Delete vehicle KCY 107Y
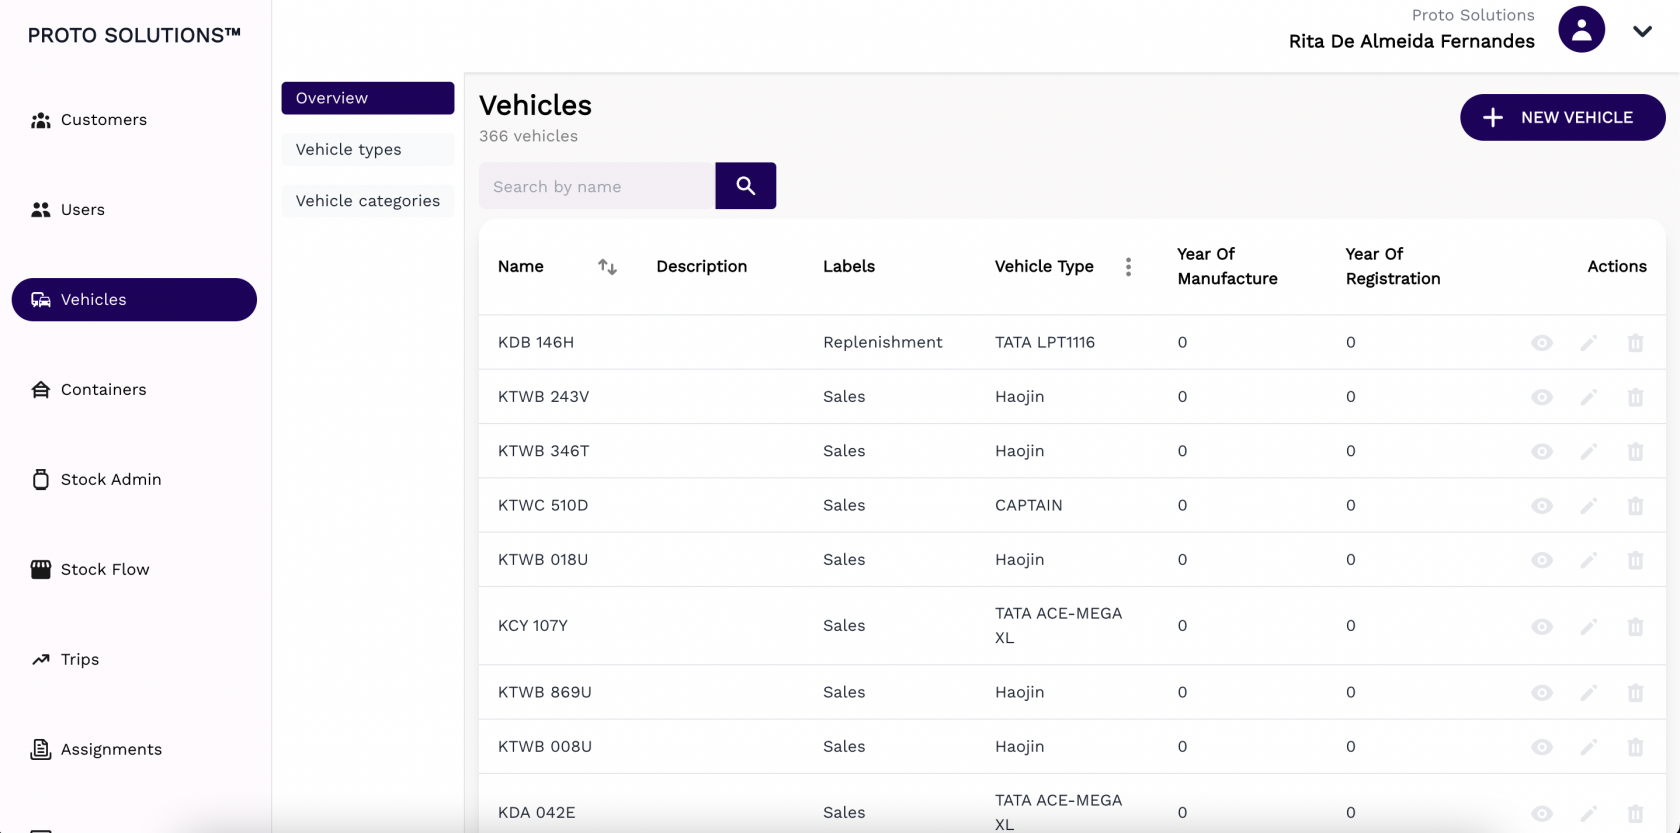1680x833 pixels. pyautogui.click(x=1635, y=626)
